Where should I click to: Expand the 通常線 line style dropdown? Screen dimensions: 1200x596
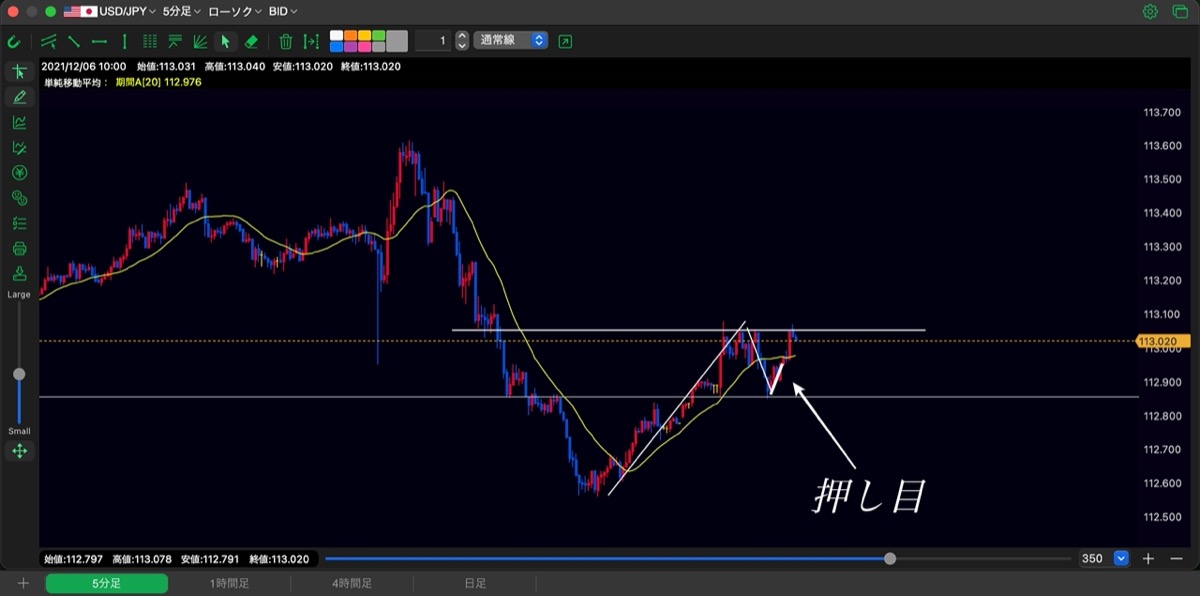511,41
